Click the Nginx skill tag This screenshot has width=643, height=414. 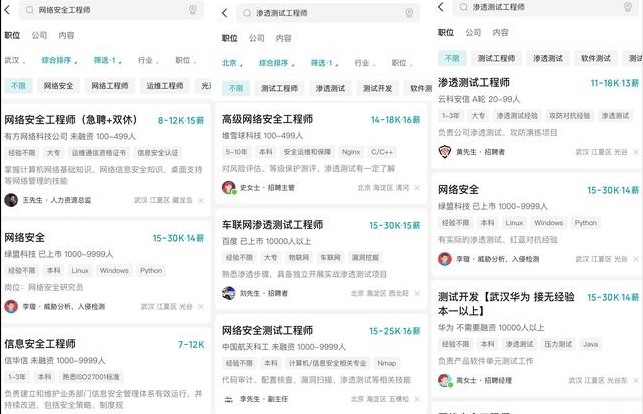351,152
